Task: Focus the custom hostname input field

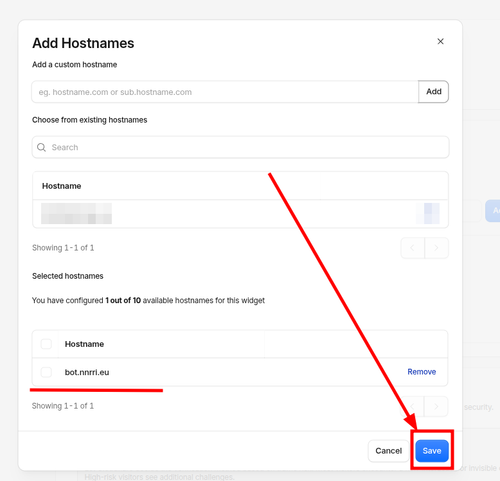Action: click(x=225, y=92)
